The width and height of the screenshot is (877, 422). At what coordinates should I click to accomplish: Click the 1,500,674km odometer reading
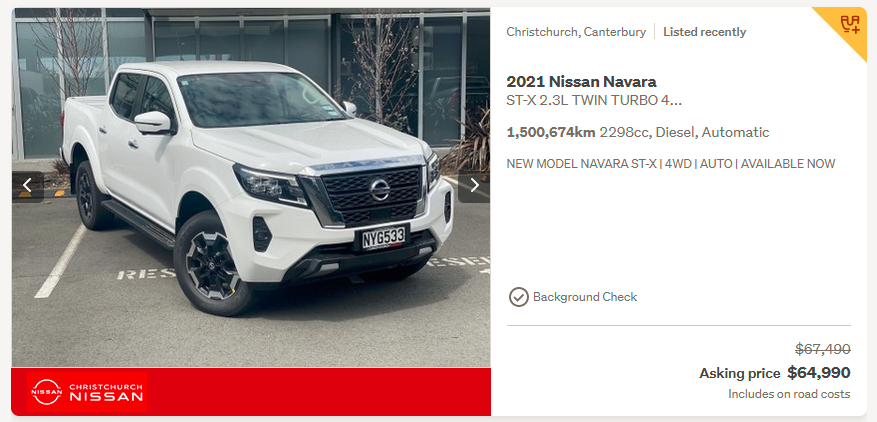click(551, 133)
